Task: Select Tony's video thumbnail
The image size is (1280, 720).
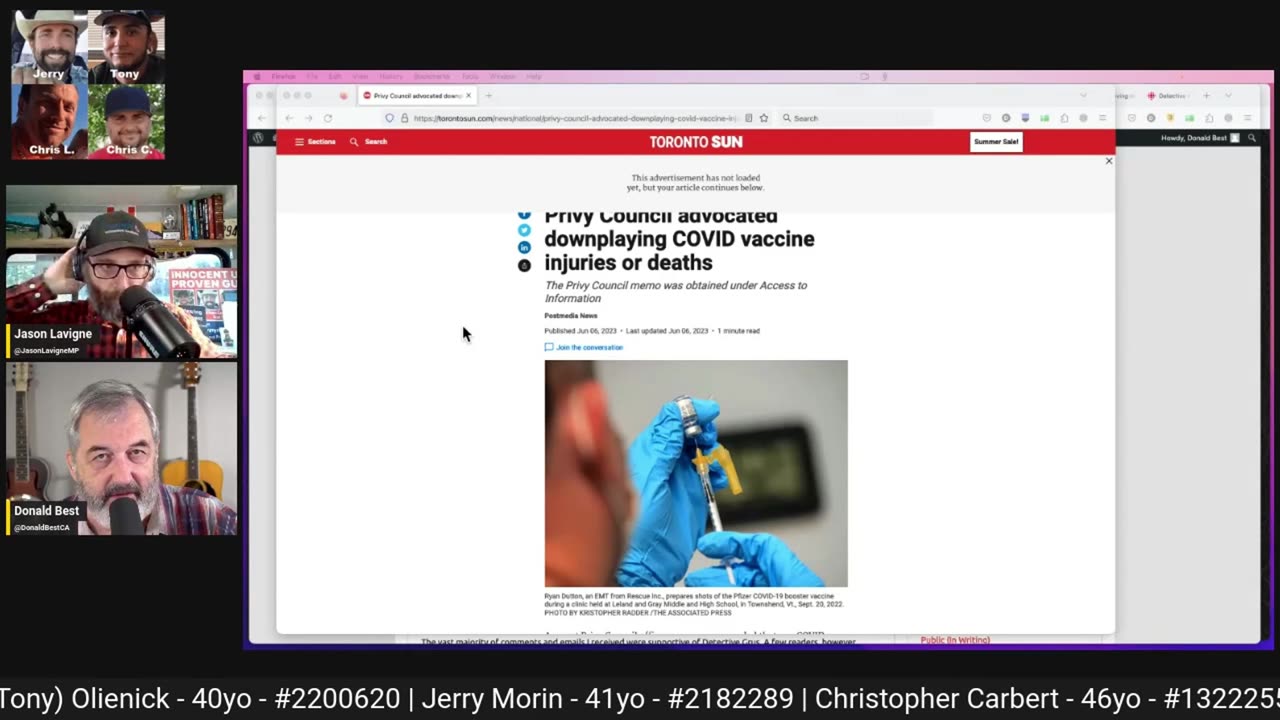Action: (x=125, y=47)
